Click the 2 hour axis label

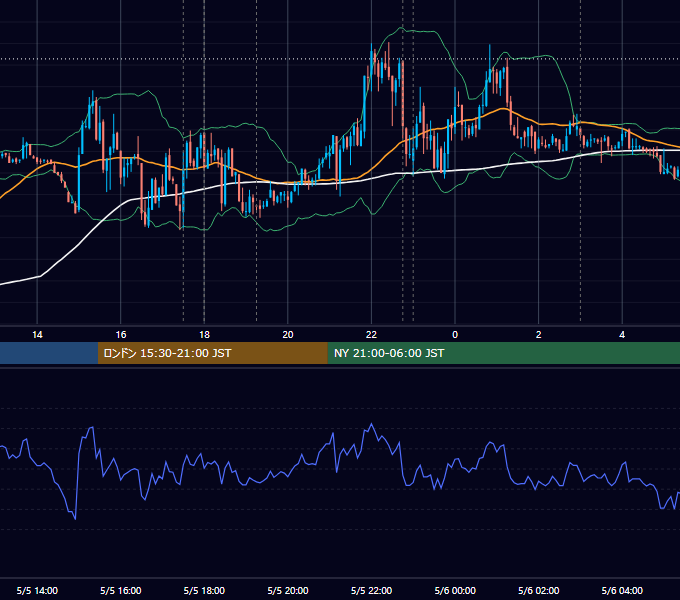coord(539,335)
